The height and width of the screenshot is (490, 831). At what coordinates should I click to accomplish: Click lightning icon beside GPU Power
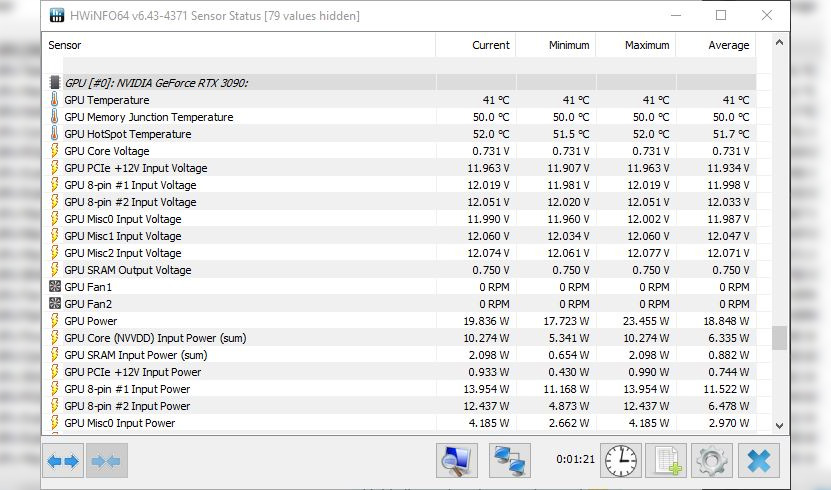coord(54,320)
